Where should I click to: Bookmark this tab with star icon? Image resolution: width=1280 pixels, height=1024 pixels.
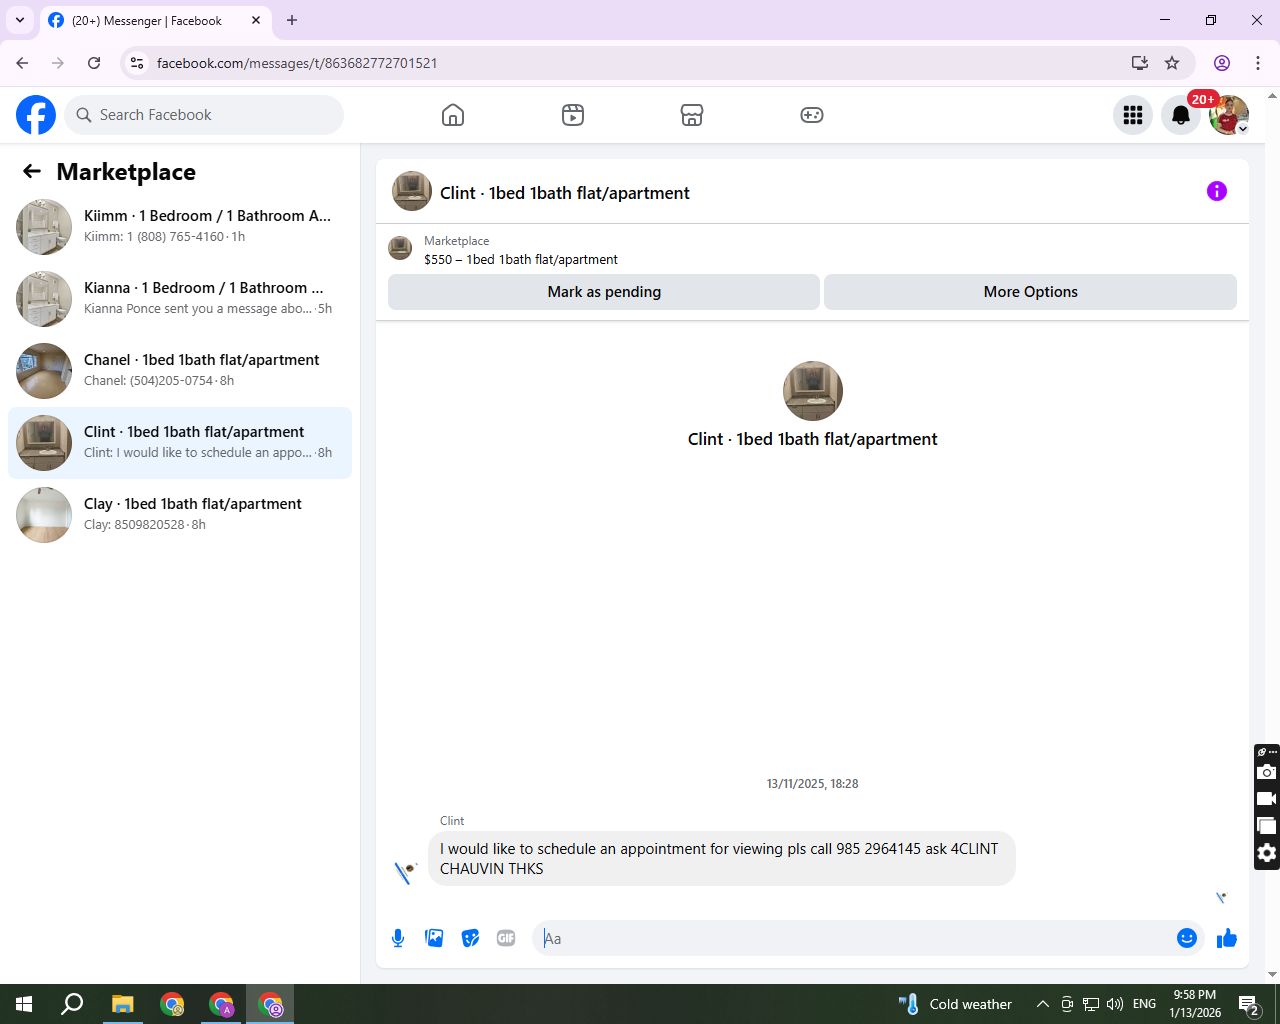[1172, 63]
